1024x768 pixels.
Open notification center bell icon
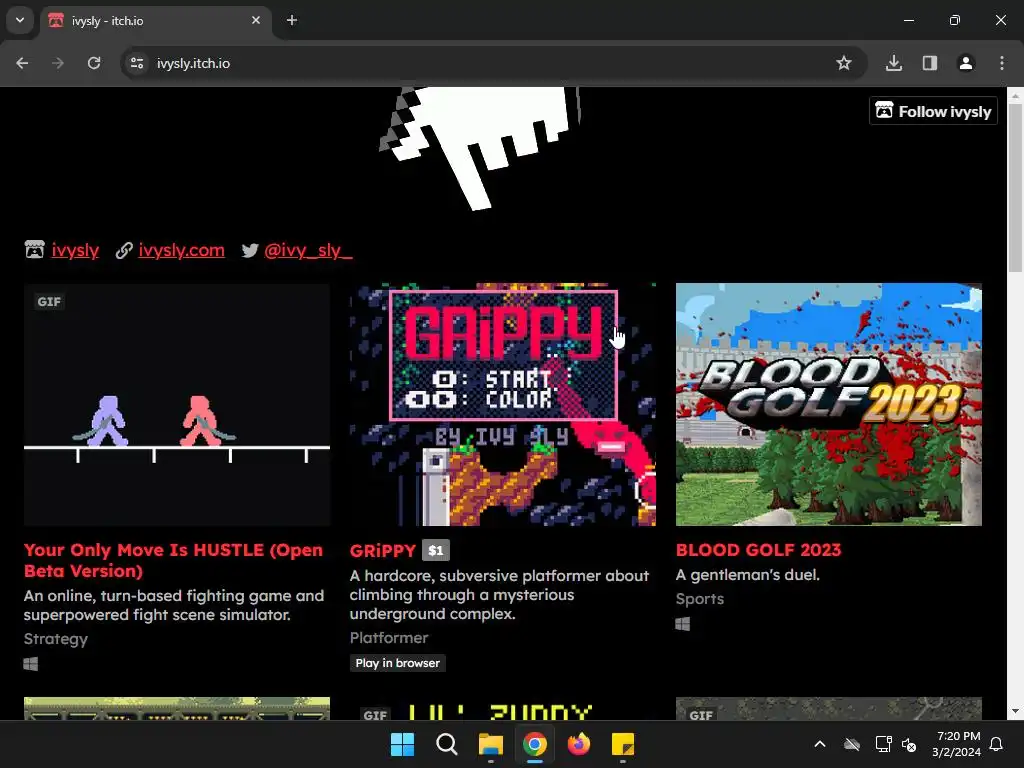pyautogui.click(x=997, y=744)
